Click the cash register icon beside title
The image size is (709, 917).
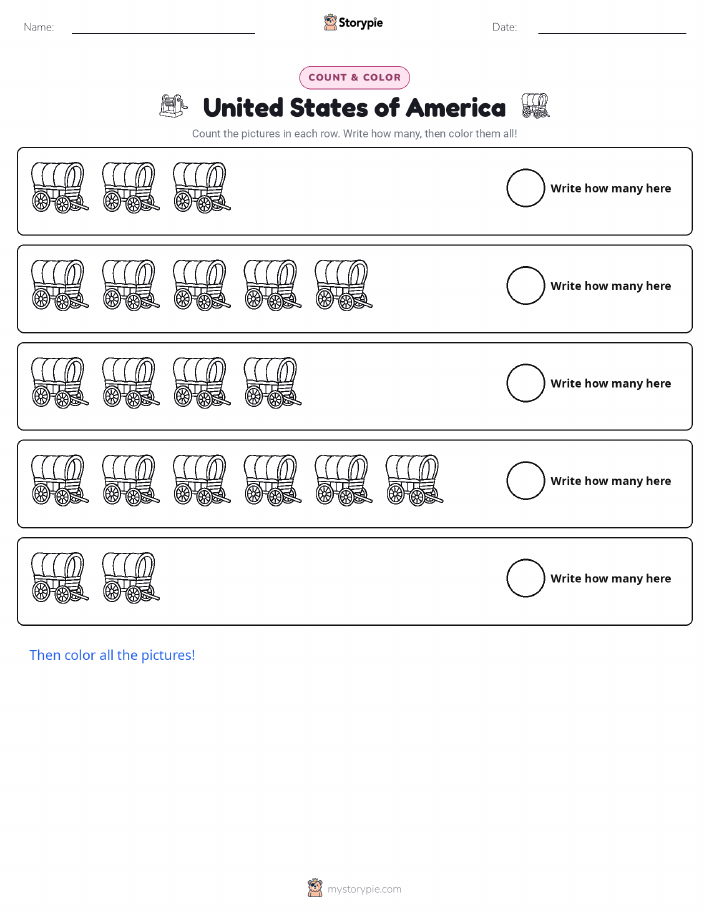click(174, 106)
